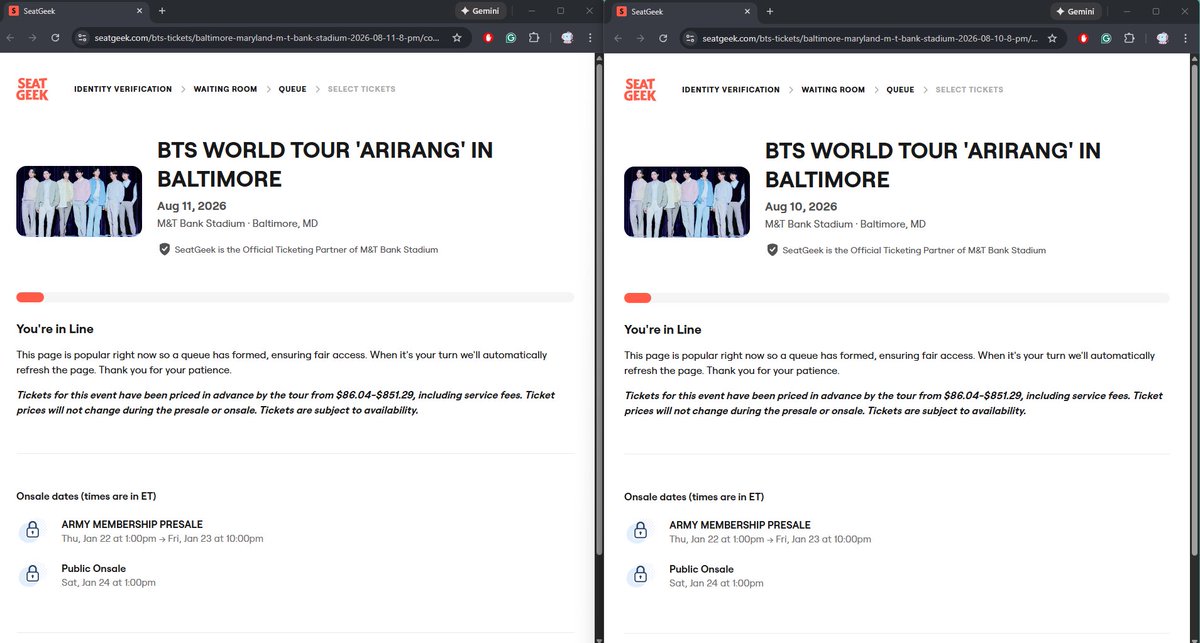Open the Grammarly extension in right window
1200x643 pixels.
[1107, 38]
